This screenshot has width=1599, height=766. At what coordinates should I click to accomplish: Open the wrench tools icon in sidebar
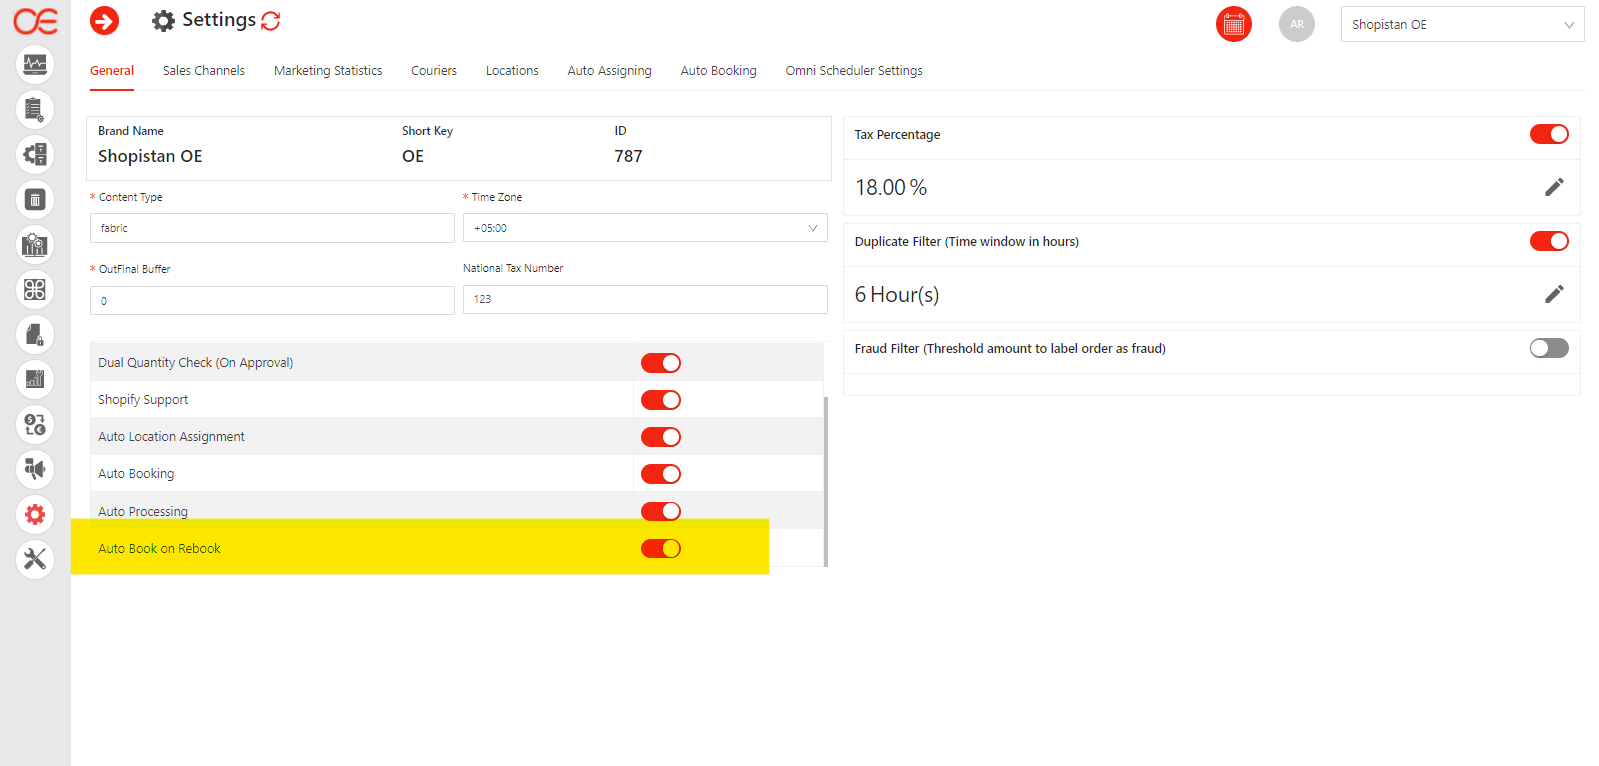coord(35,559)
